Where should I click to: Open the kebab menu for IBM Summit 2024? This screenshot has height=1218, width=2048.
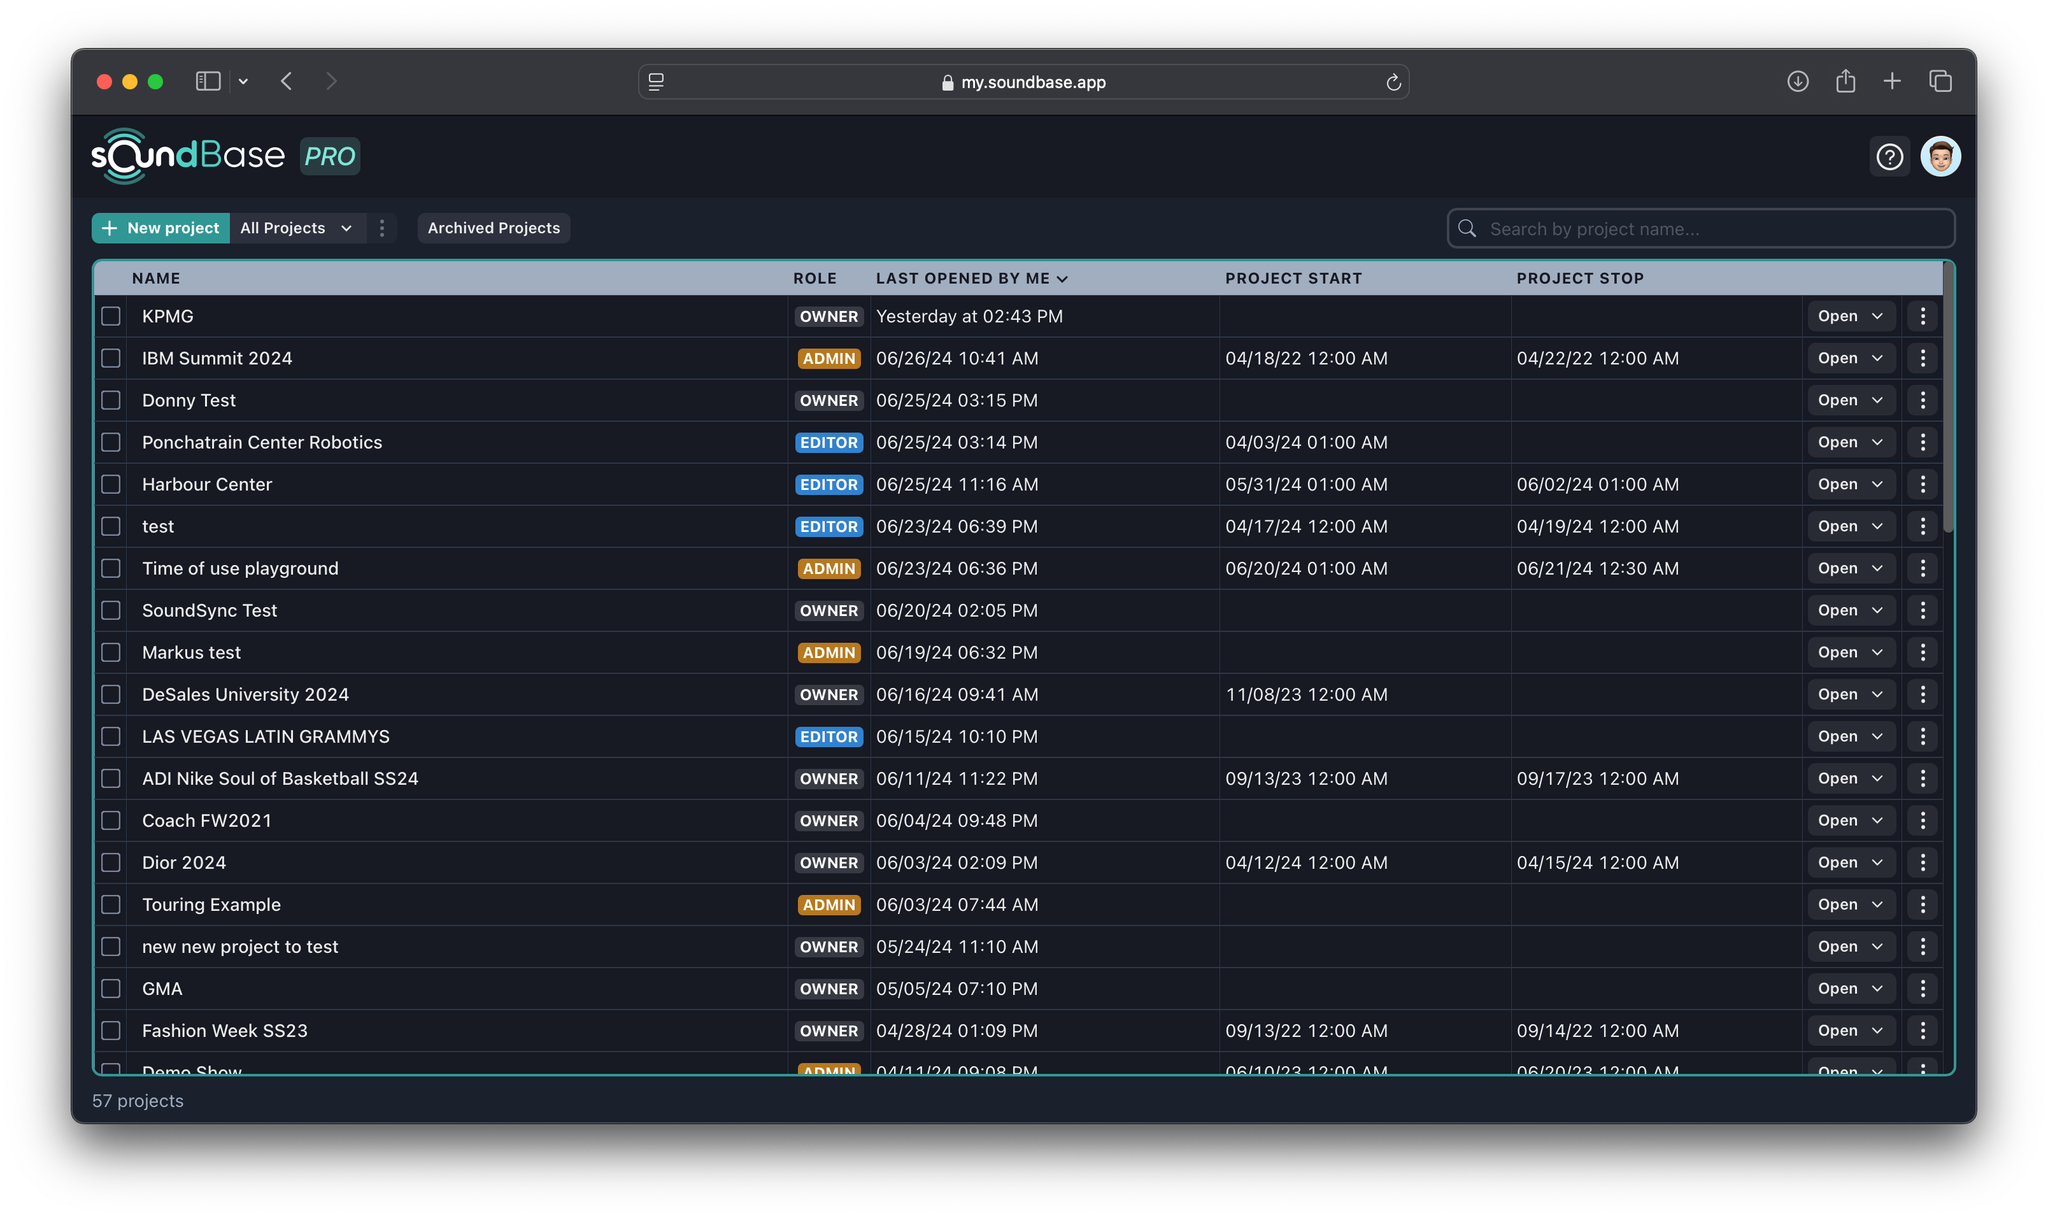[x=1922, y=358]
